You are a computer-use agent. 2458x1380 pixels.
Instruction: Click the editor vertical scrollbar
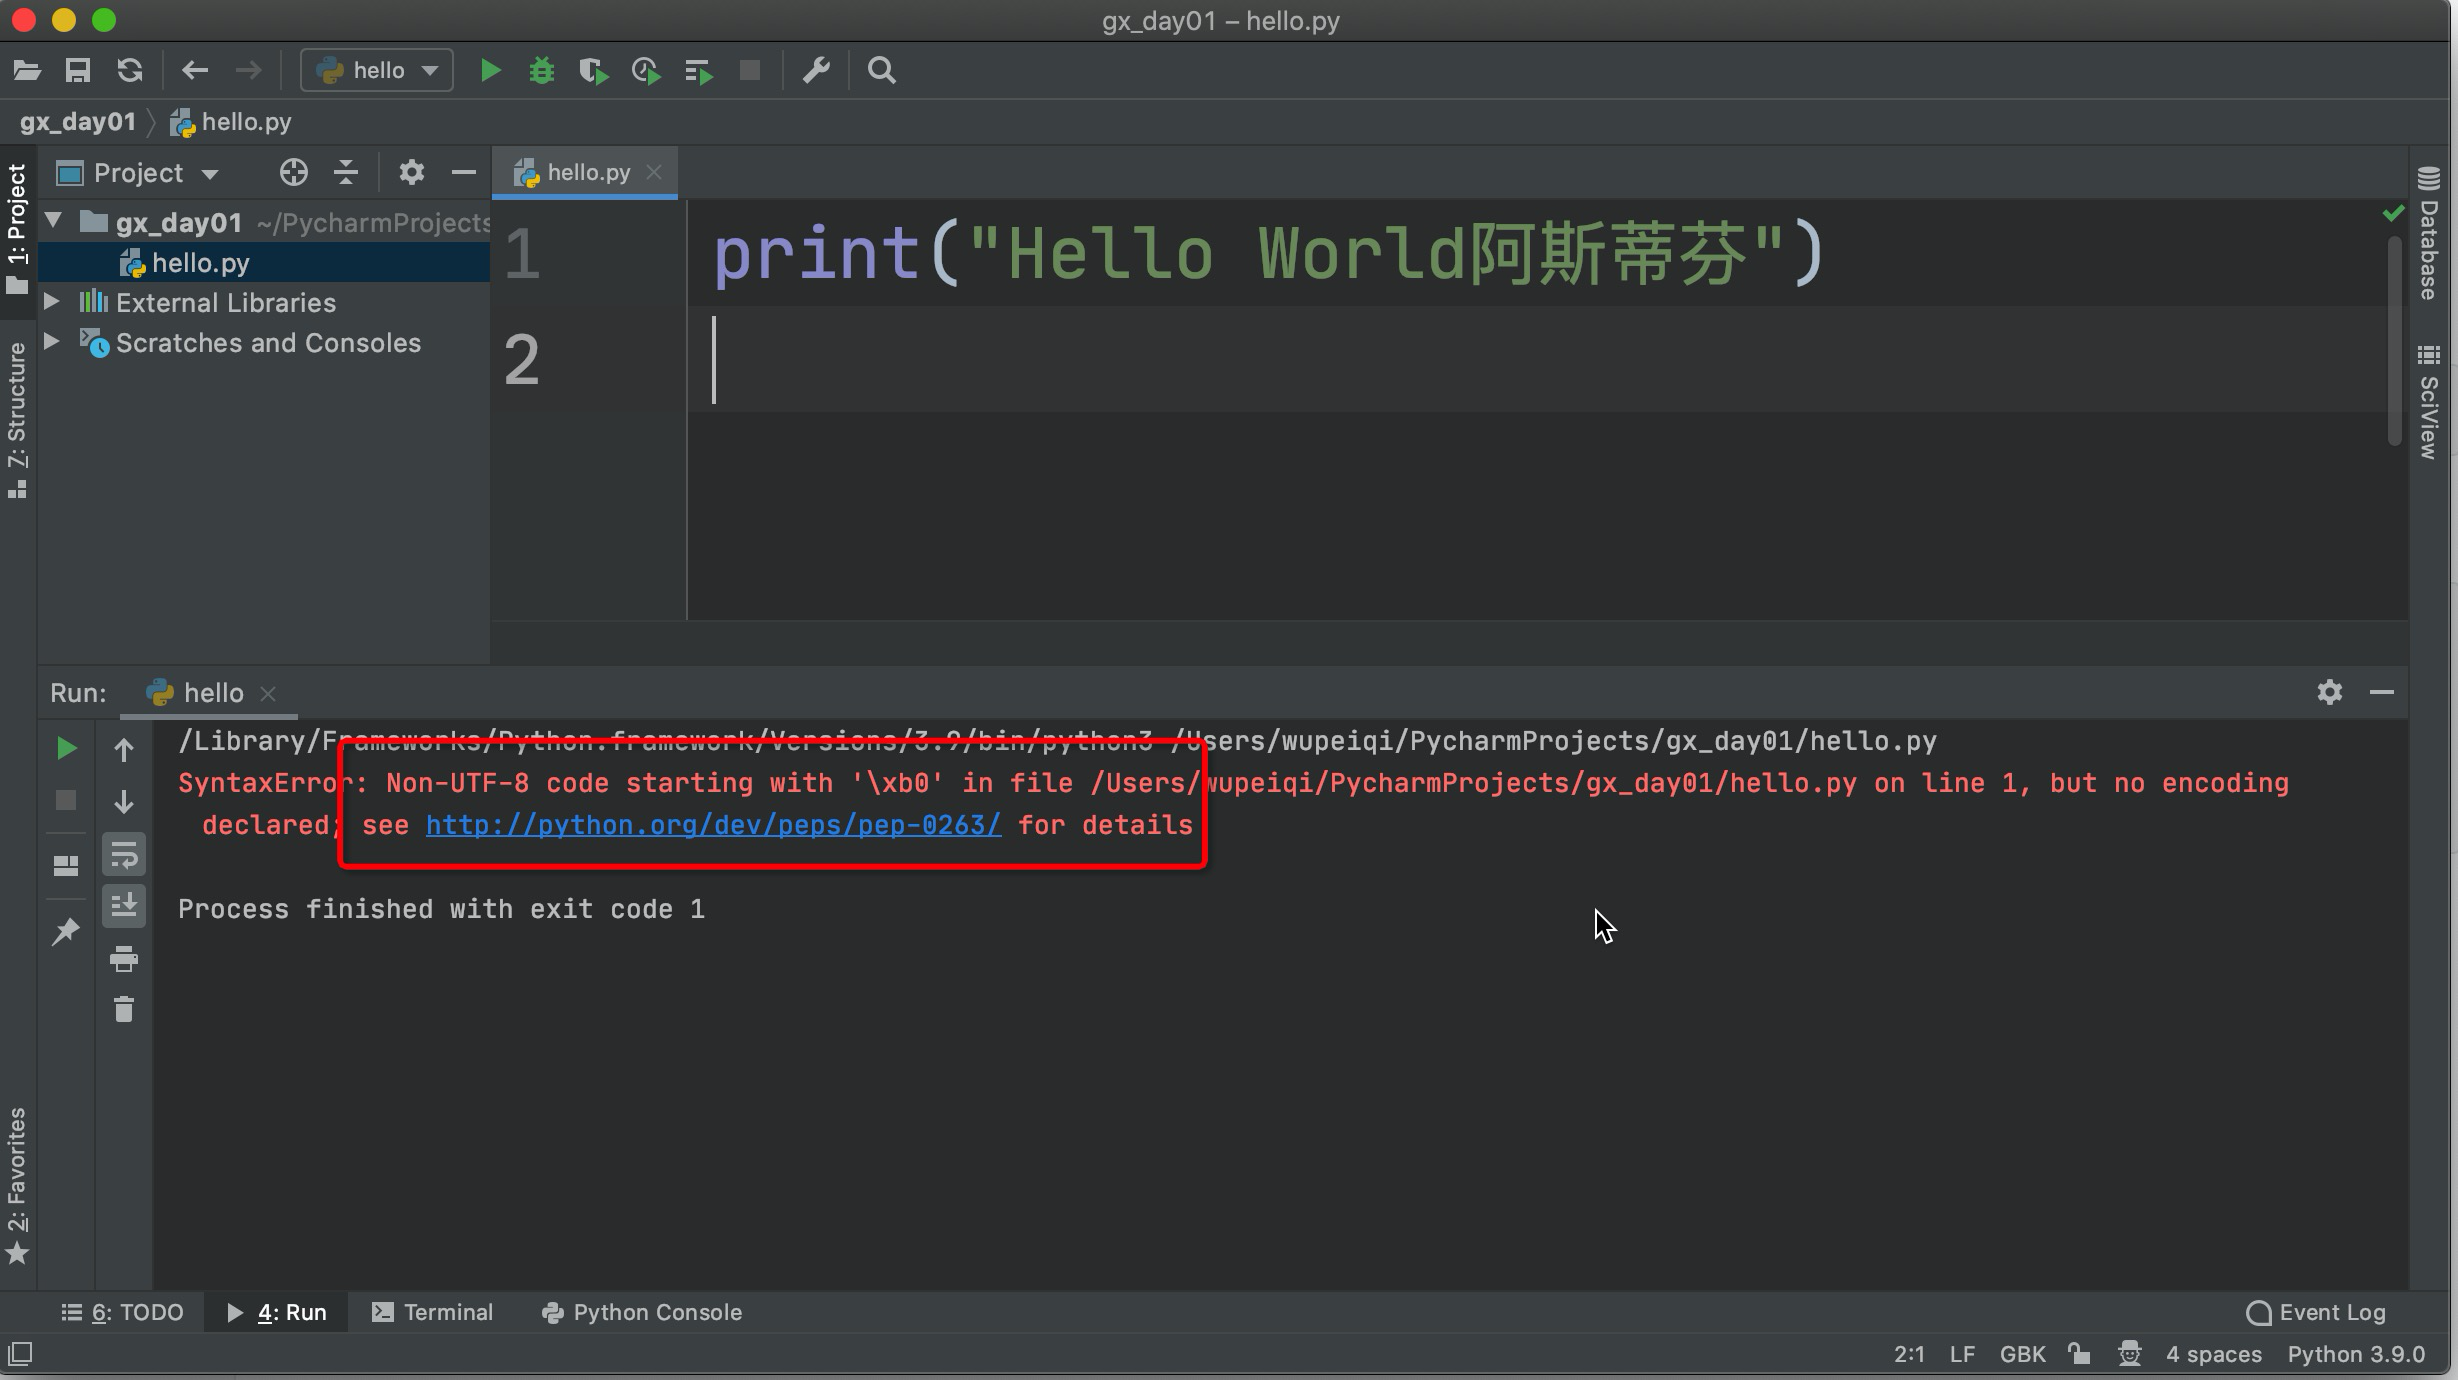point(2394,340)
